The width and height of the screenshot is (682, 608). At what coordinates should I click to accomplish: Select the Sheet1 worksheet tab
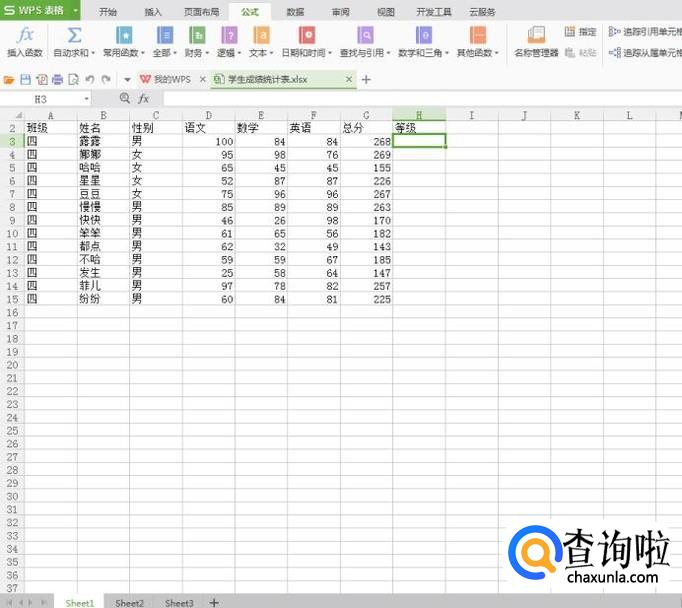[x=80, y=603]
